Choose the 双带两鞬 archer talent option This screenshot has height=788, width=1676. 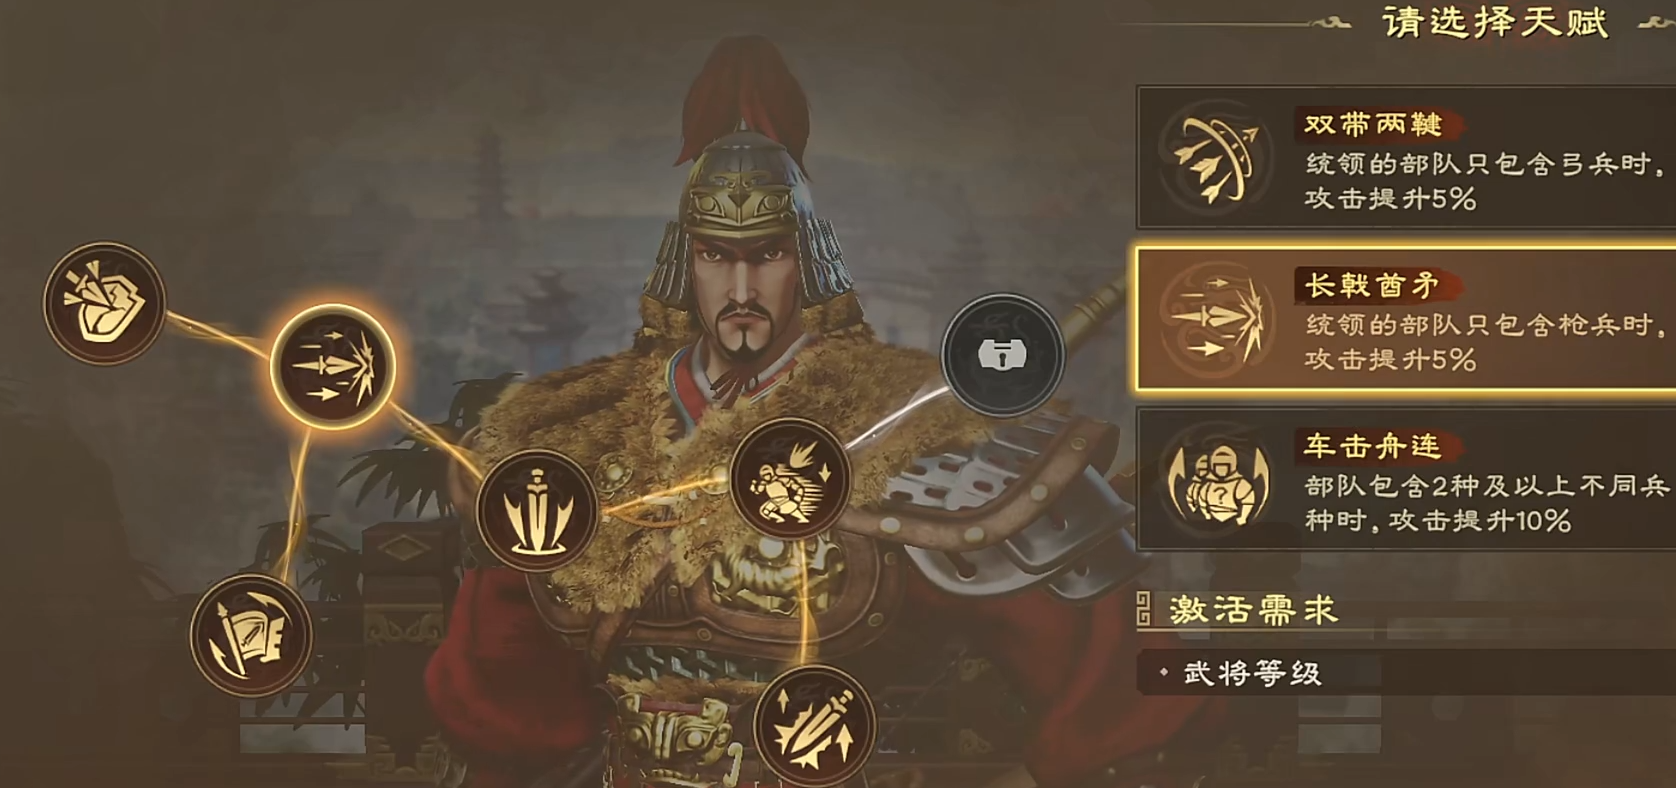[1406, 157]
